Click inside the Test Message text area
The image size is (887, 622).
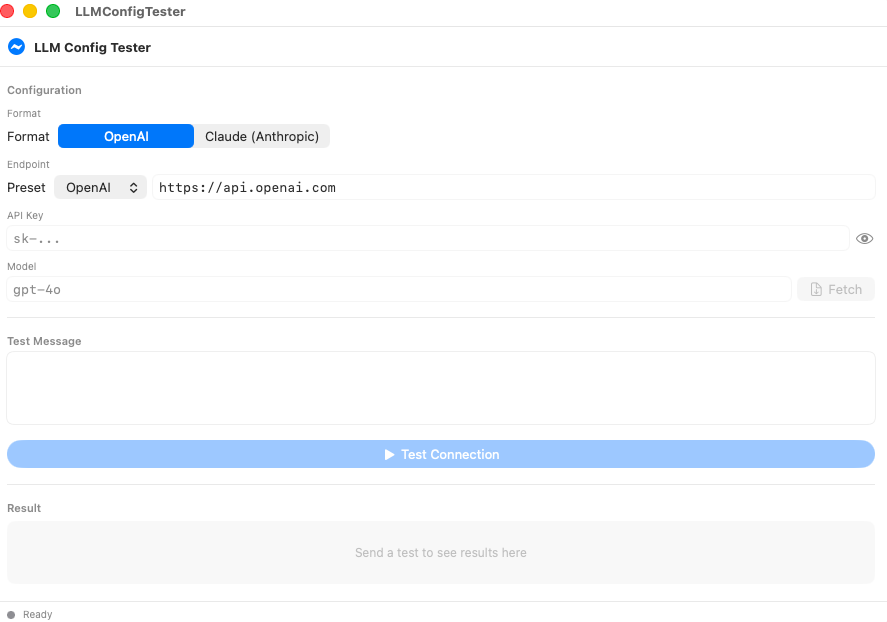(x=441, y=388)
